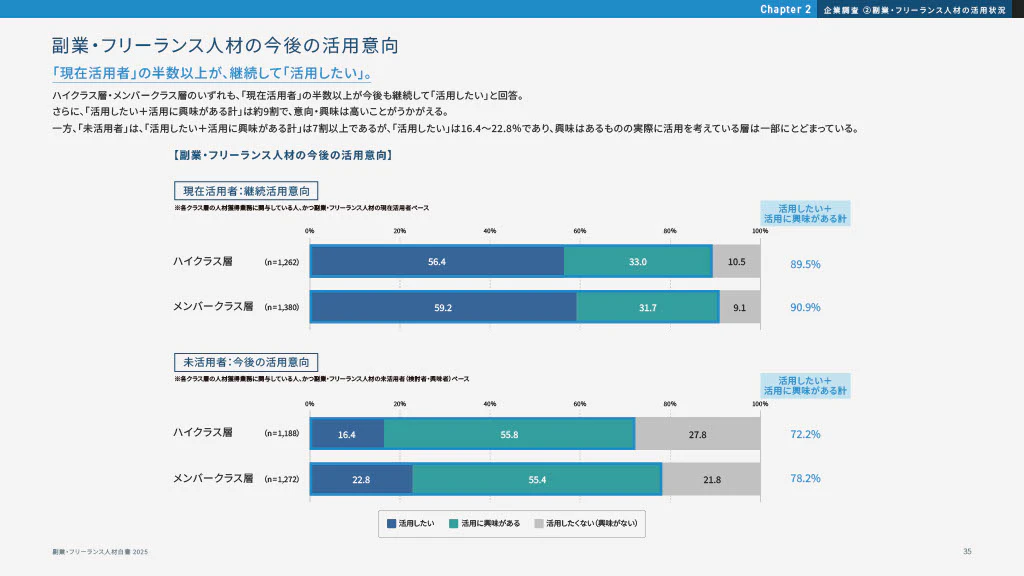Click the 56.4 bar segment
Screen dimensions: 1024x576
point(437,262)
